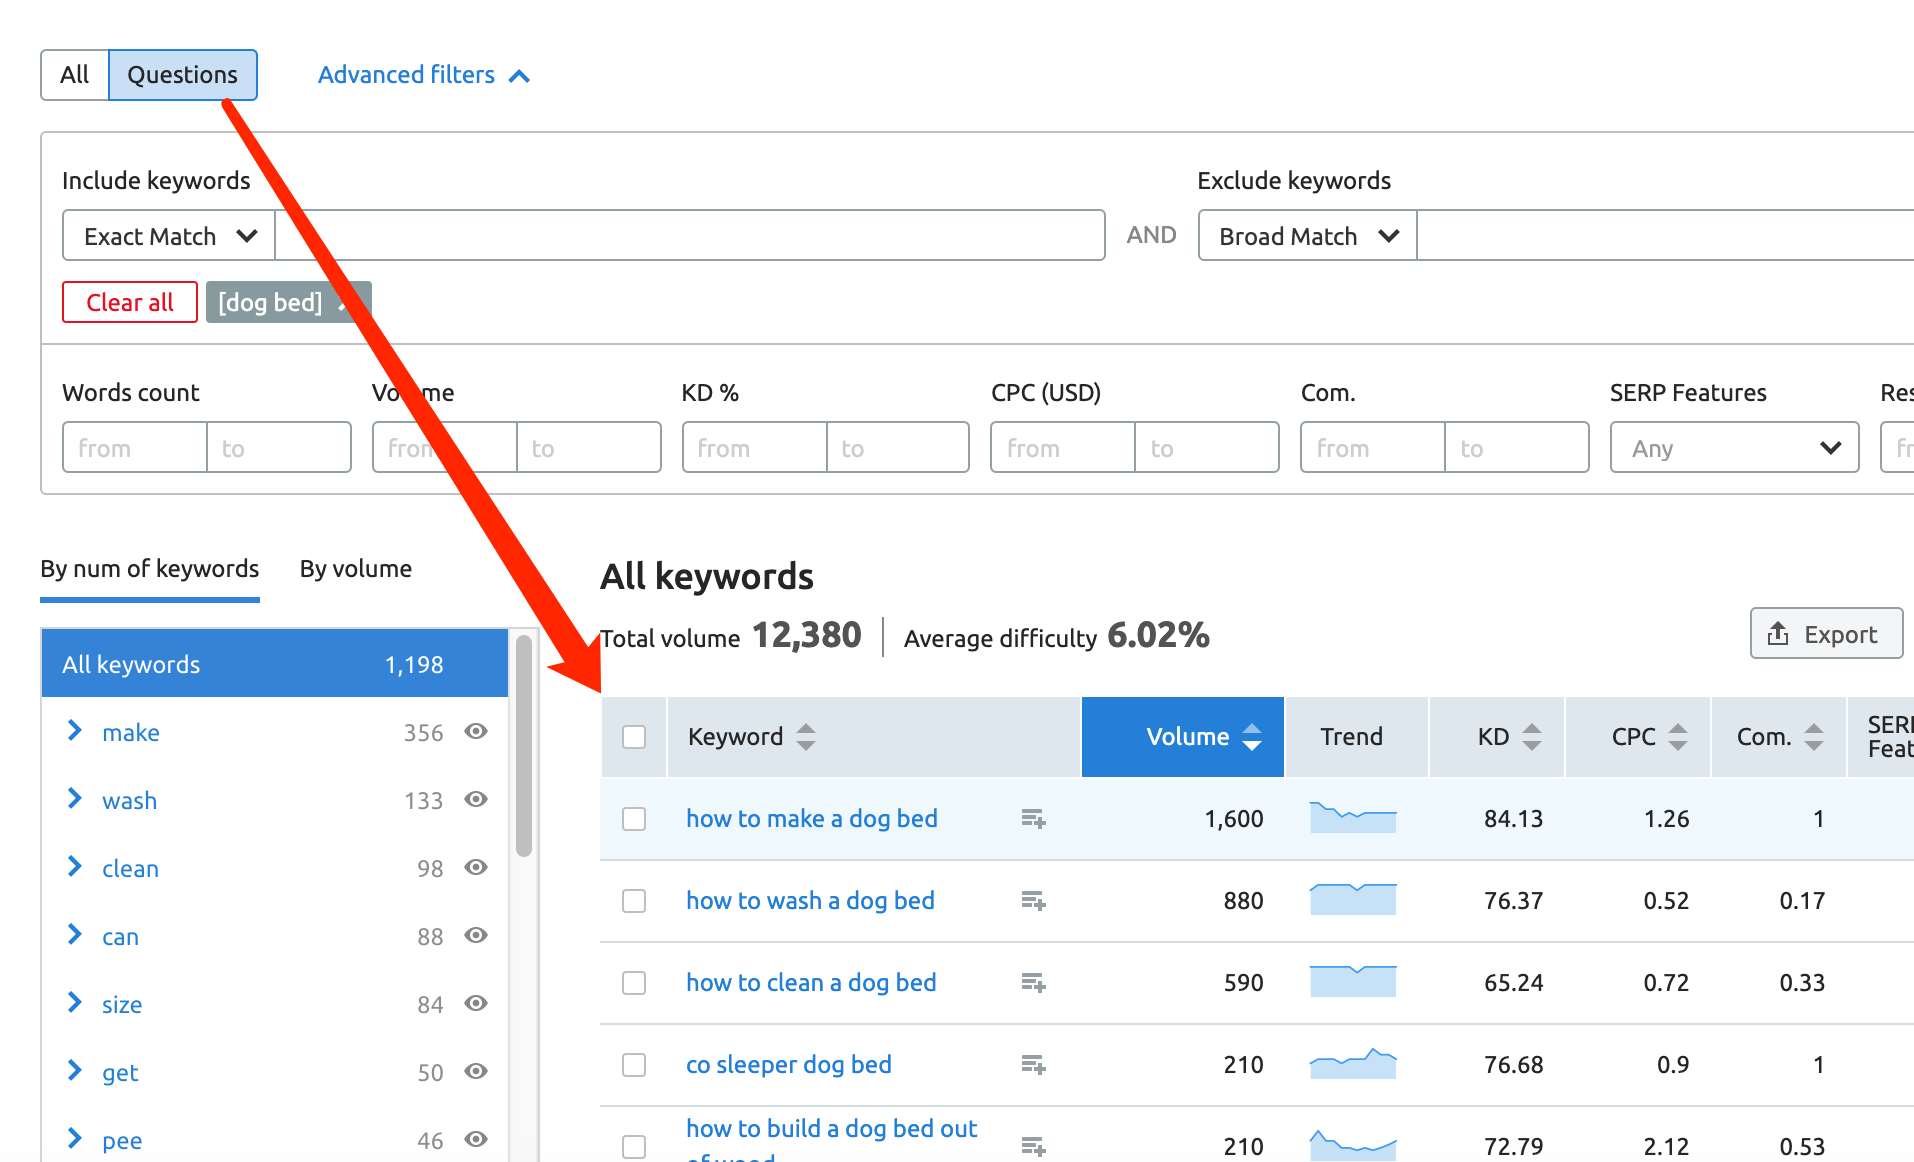
Task: Click Words count 'from' field
Action: 135,448
